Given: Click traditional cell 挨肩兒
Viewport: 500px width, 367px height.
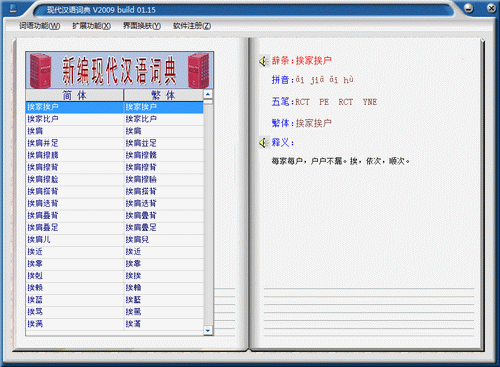Looking at the screenshot, I should coord(164,239).
